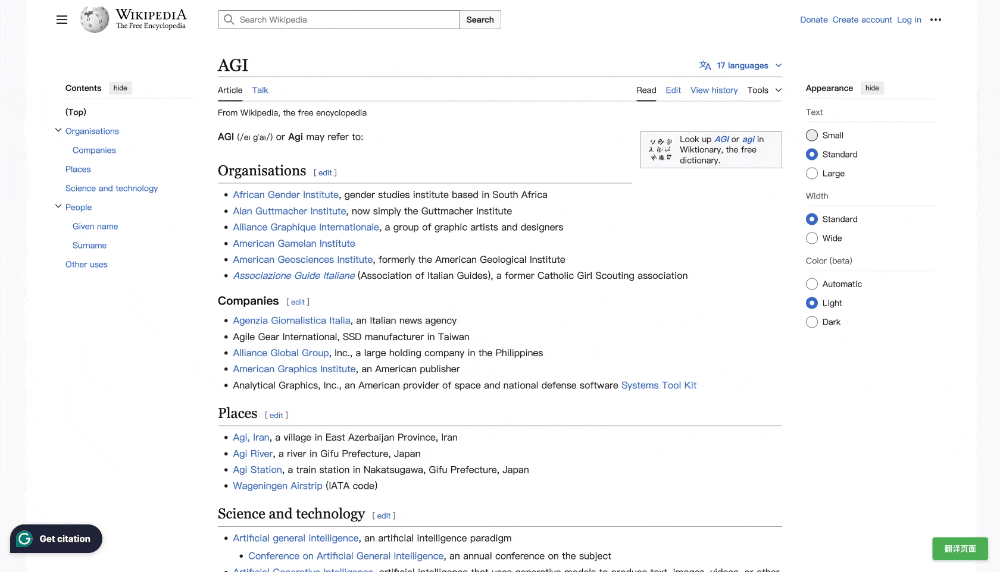Select Standard text size
The width and height of the screenshot is (1000, 572).
811,154
